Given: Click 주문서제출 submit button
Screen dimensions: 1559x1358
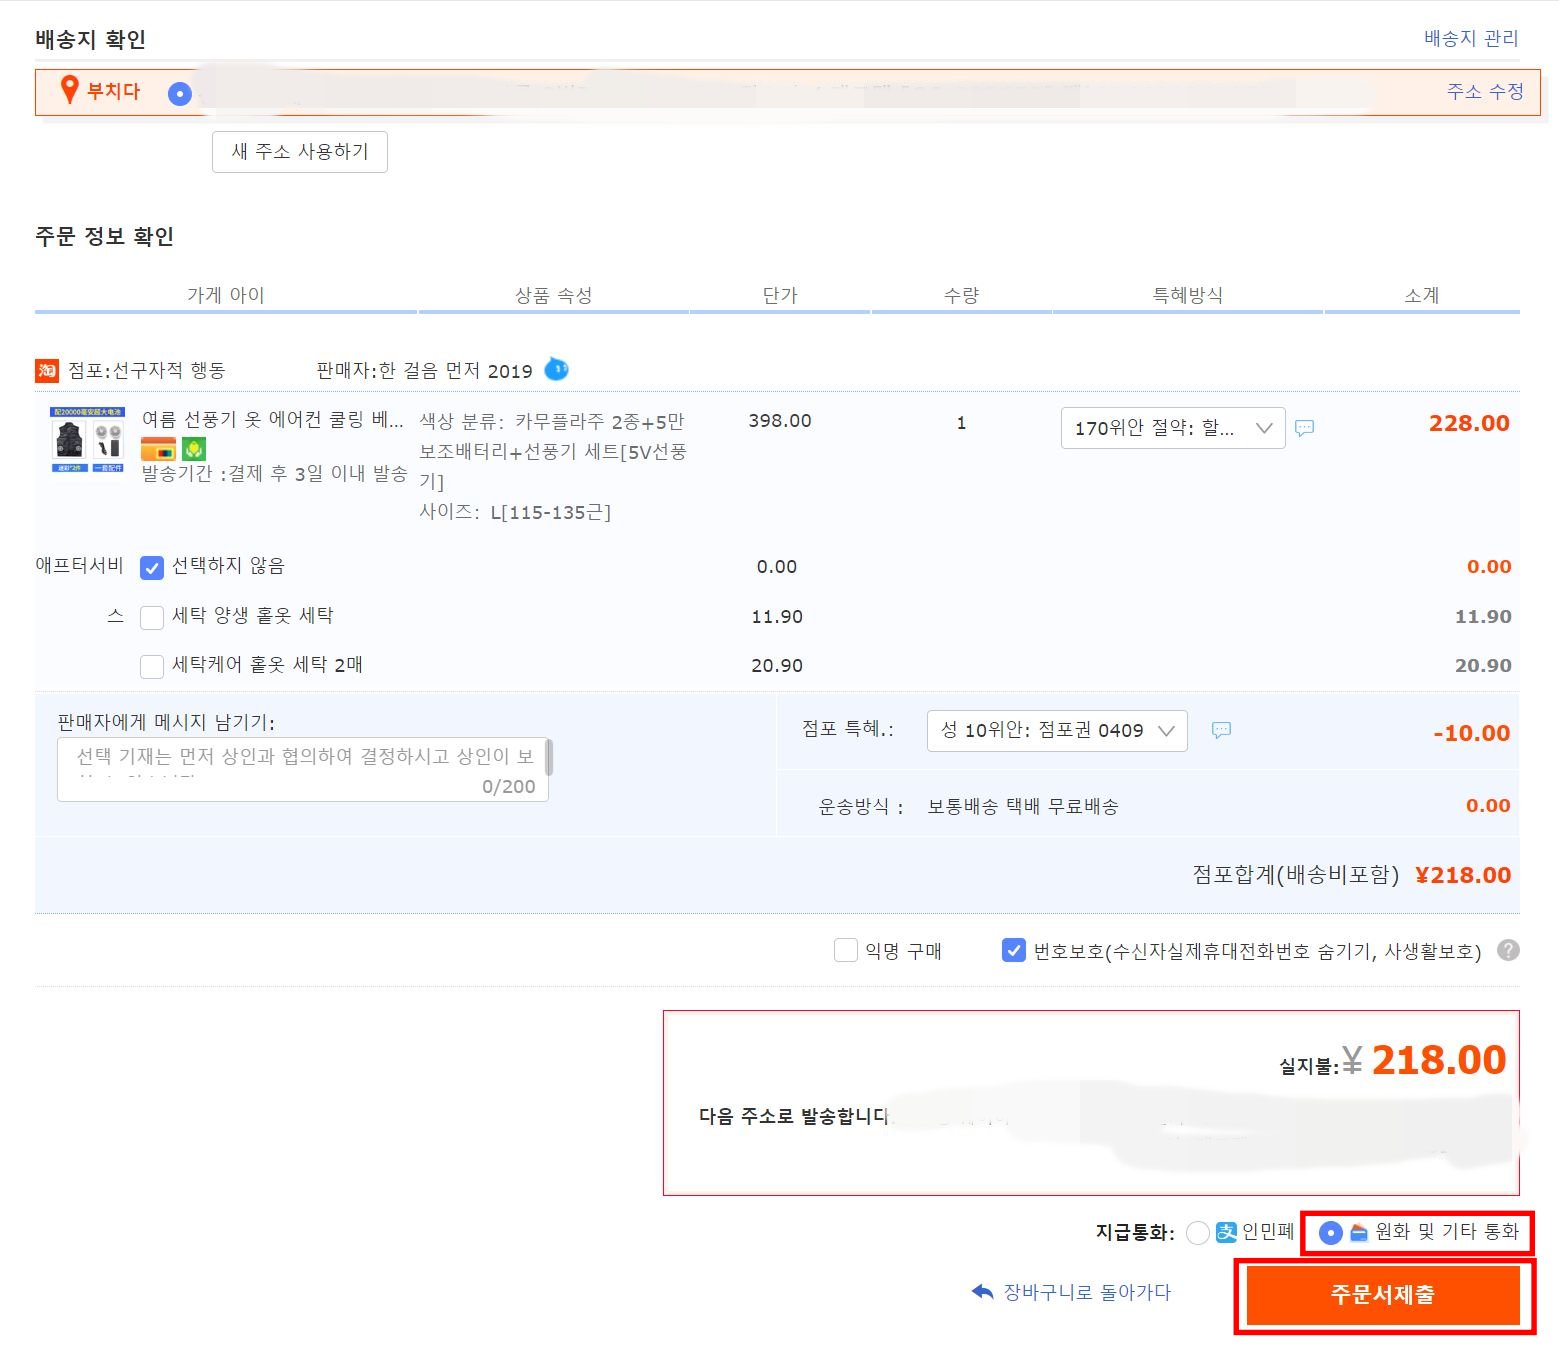Looking at the screenshot, I should (1383, 1295).
